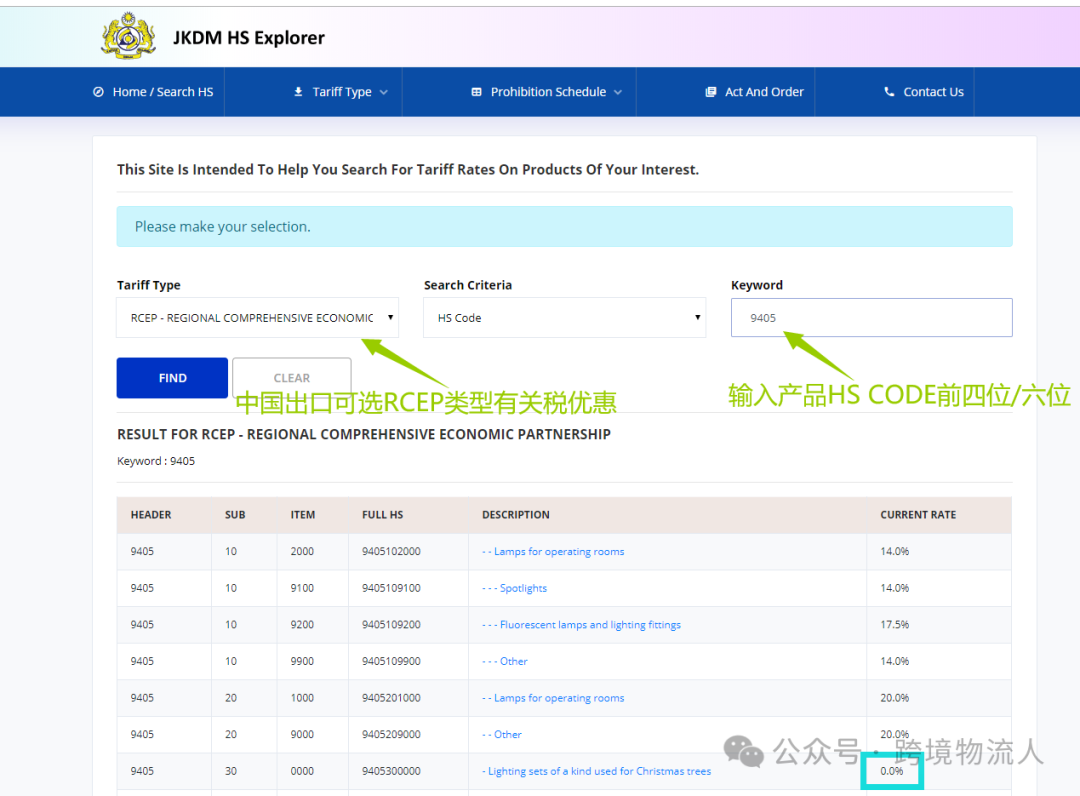This screenshot has width=1080, height=796.
Task: Click the compass icon beside Home / Search HS
Action: click(98, 92)
